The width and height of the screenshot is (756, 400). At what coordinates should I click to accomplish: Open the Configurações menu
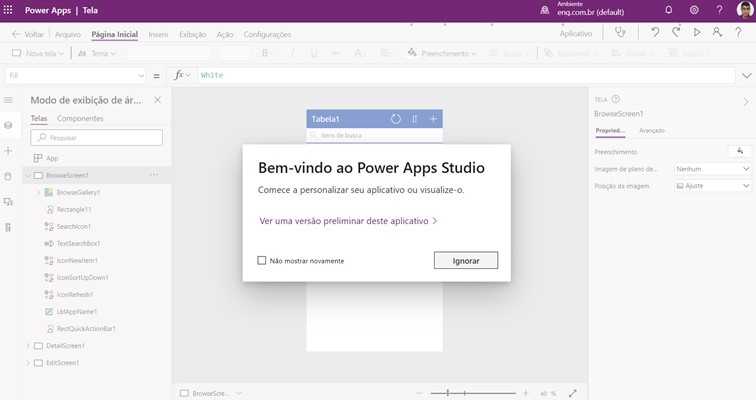coord(267,34)
